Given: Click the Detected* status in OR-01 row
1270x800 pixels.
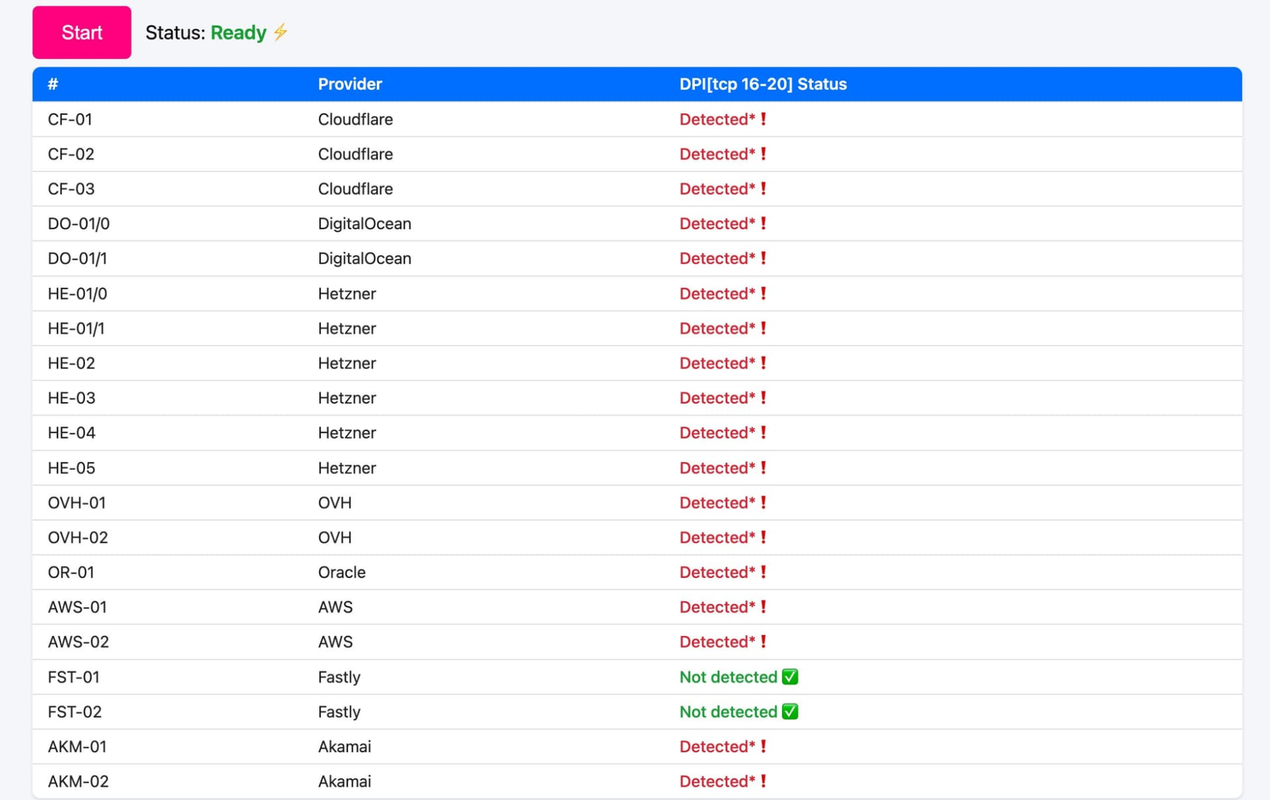Looking at the screenshot, I should coord(717,572).
